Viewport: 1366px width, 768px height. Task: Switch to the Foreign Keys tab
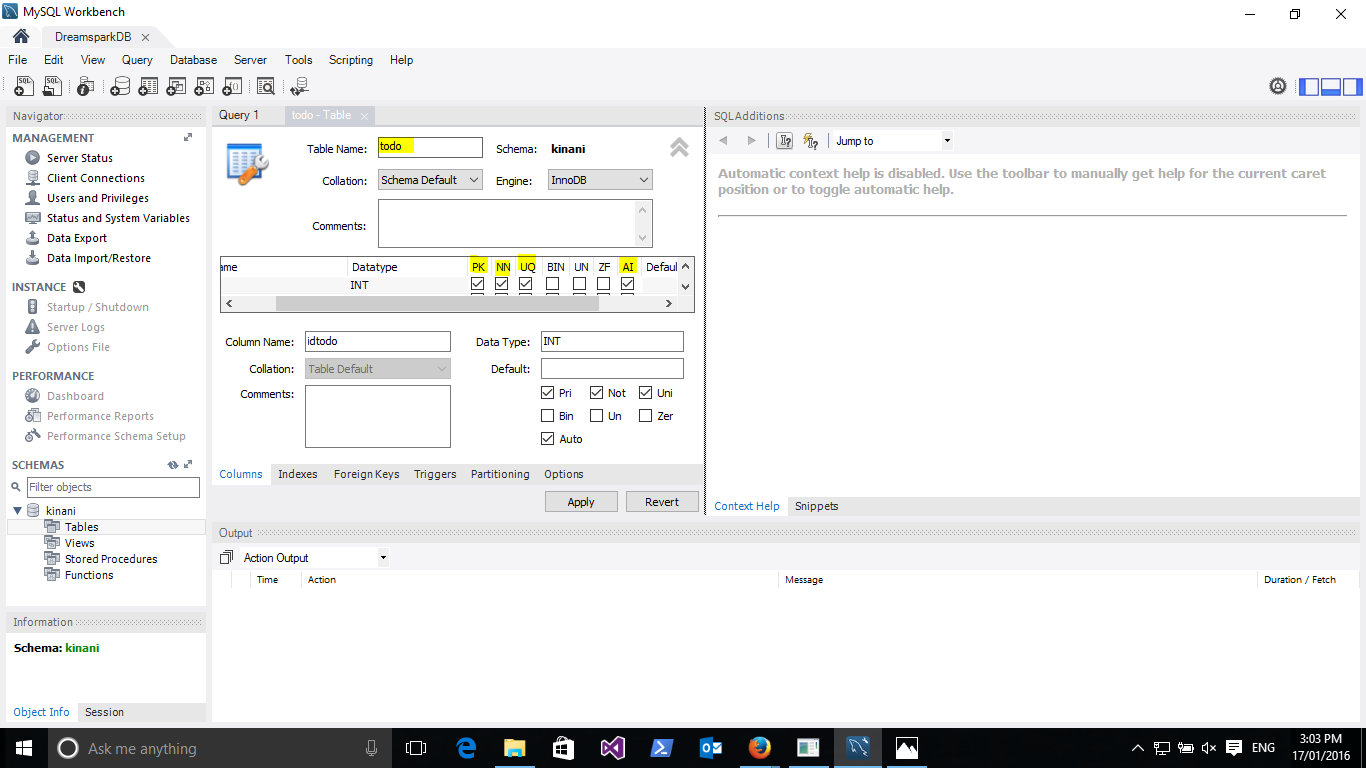(366, 474)
